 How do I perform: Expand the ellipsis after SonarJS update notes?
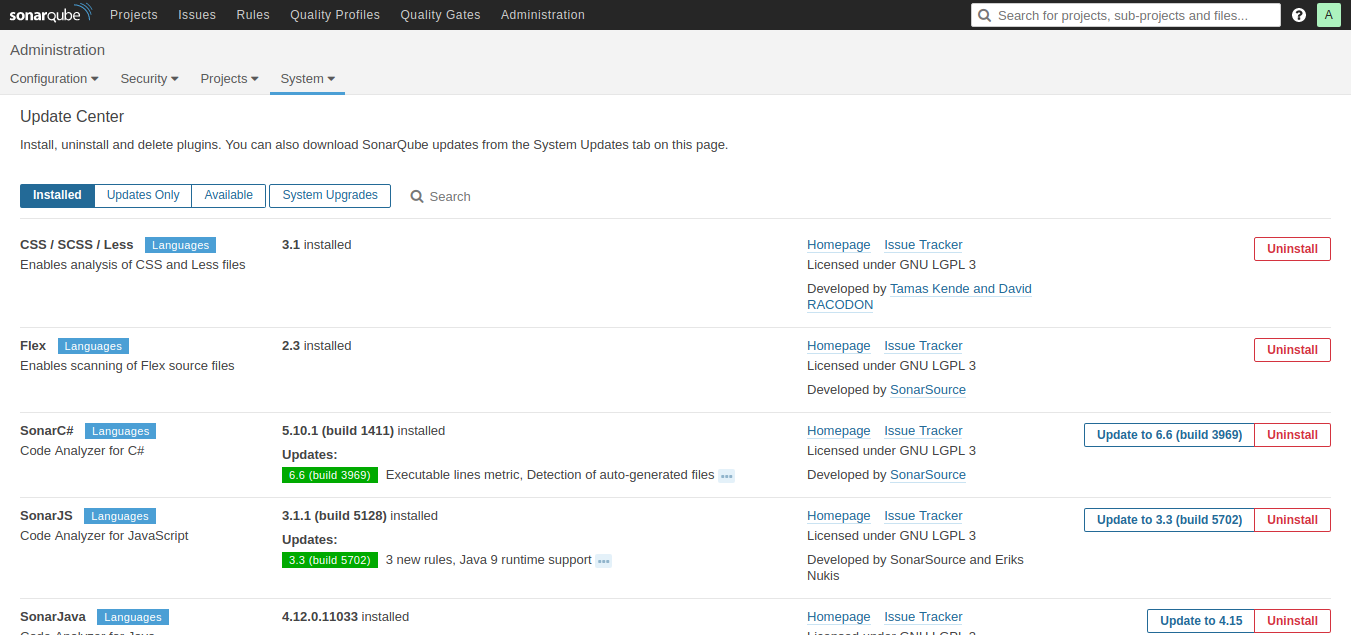coord(603,560)
